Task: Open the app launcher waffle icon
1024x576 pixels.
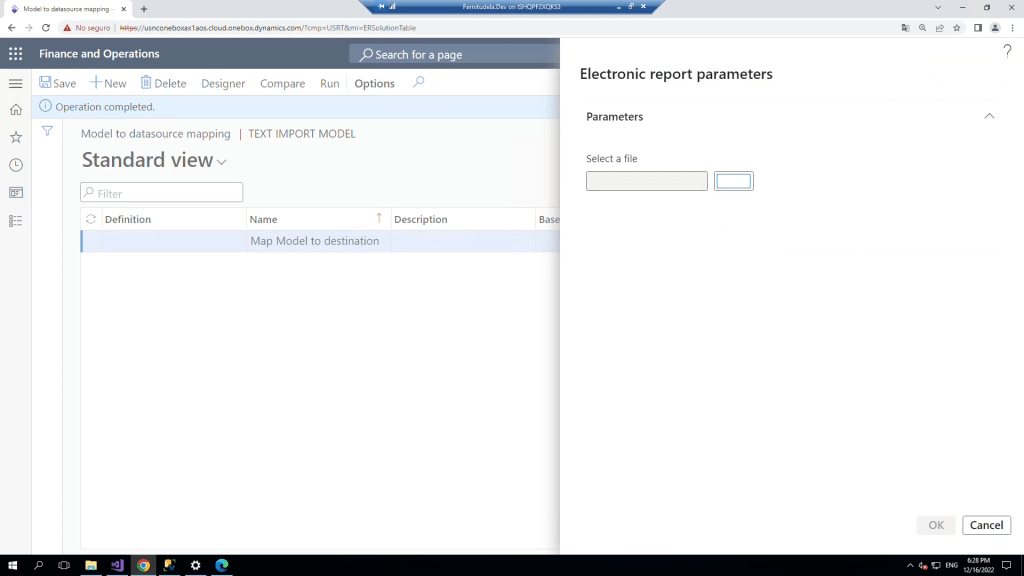Action: pos(15,54)
